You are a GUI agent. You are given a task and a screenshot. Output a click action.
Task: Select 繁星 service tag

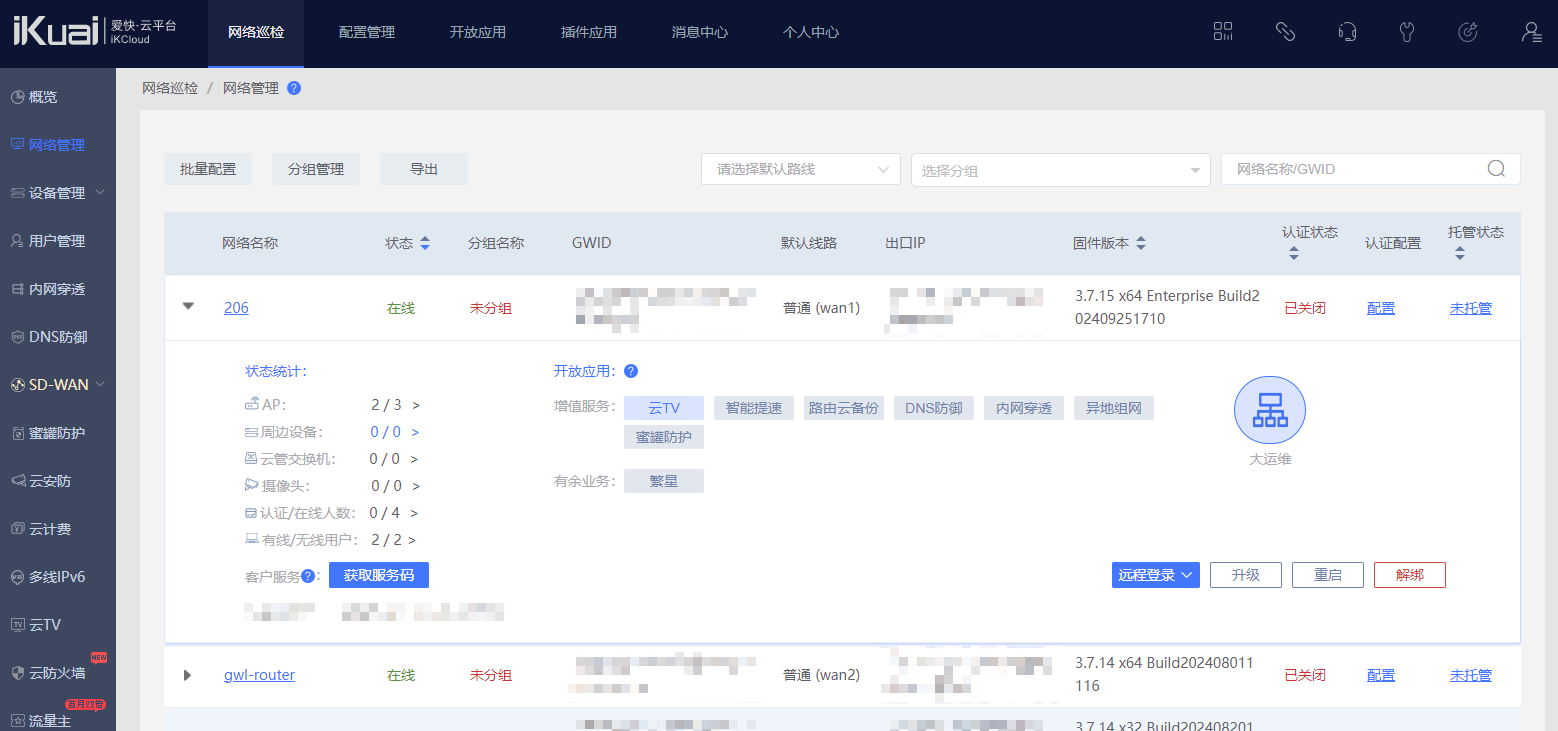[x=664, y=481]
